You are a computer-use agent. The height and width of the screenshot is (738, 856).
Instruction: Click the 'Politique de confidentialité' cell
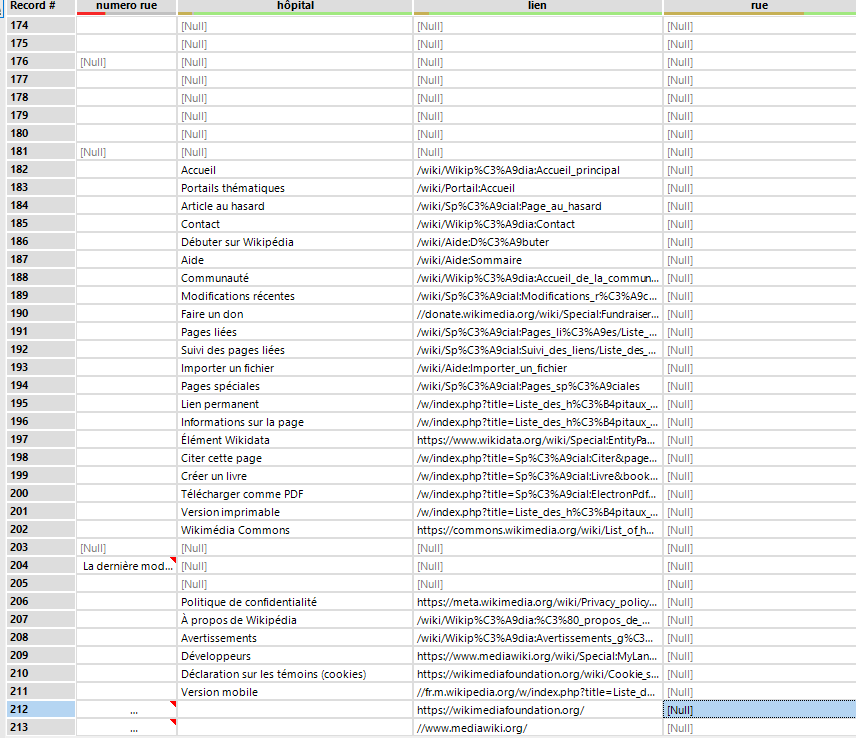point(295,603)
